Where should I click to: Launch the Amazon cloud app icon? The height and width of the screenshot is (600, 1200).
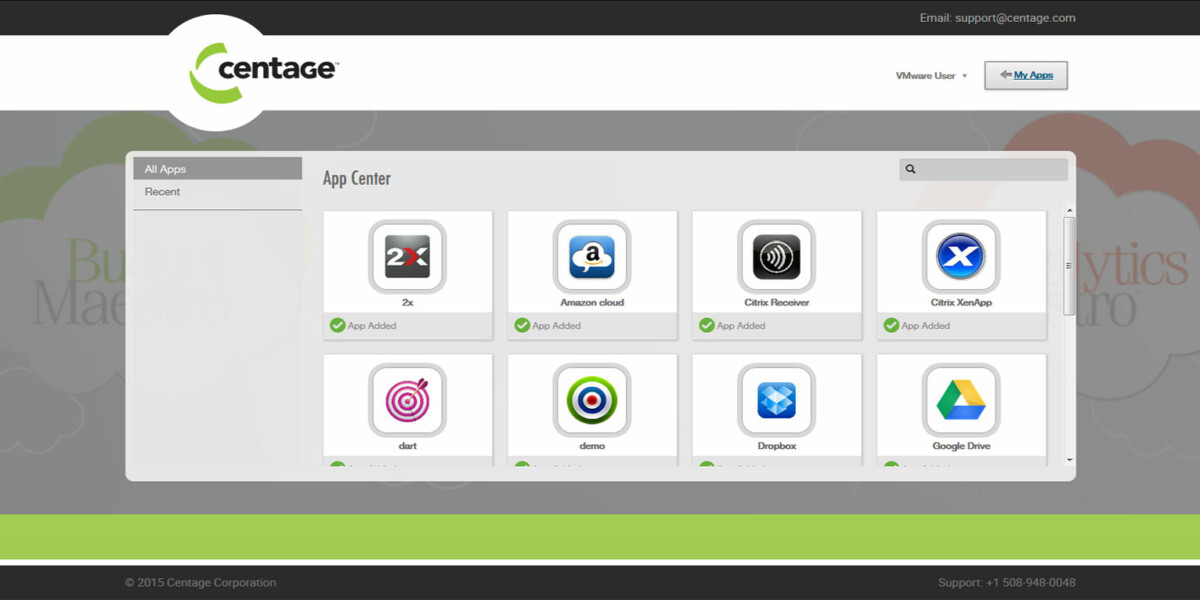tap(592, 257)
